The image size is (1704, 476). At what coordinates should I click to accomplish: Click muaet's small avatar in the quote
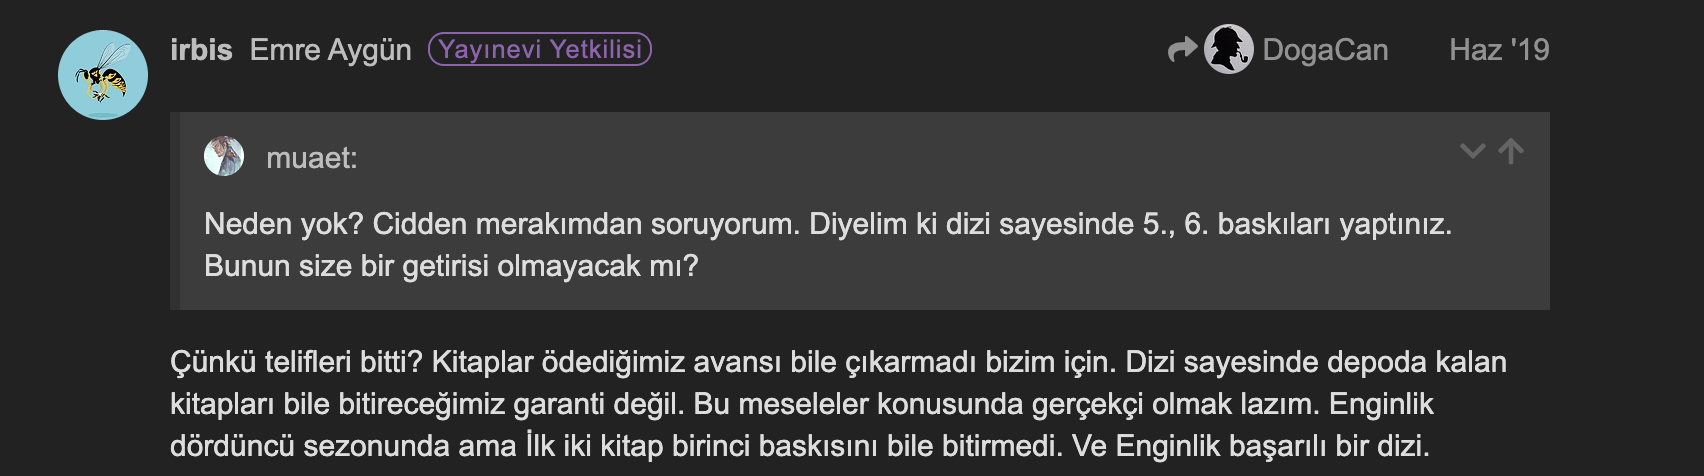[x=224, y=156]
